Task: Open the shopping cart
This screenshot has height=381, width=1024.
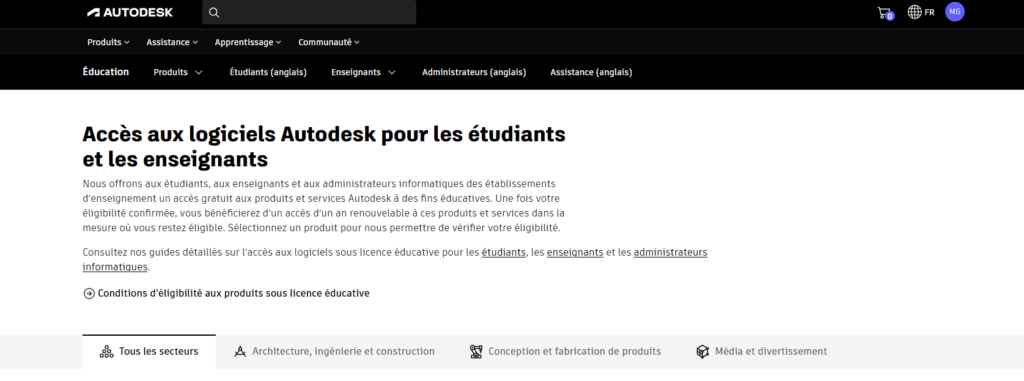Action: [x=884, y=12]
